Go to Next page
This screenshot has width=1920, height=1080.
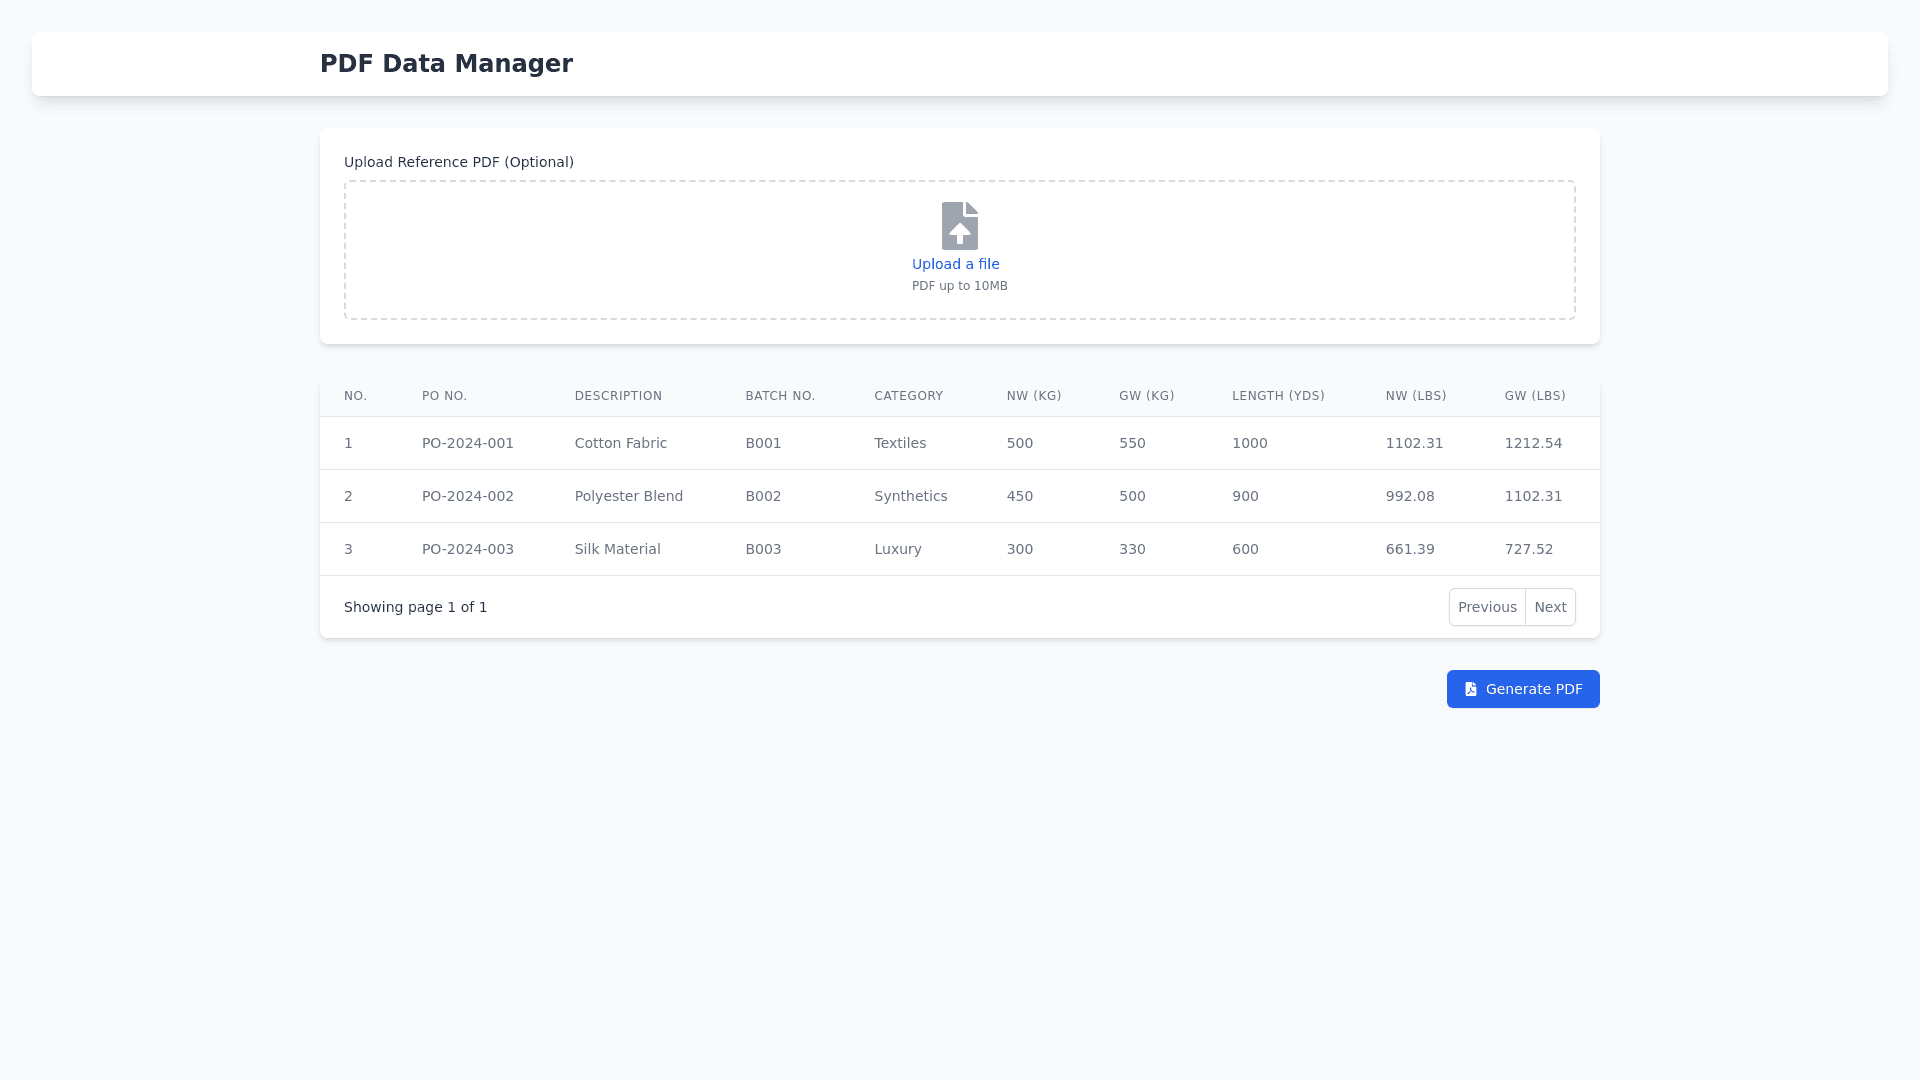[x=1549, y=607]
